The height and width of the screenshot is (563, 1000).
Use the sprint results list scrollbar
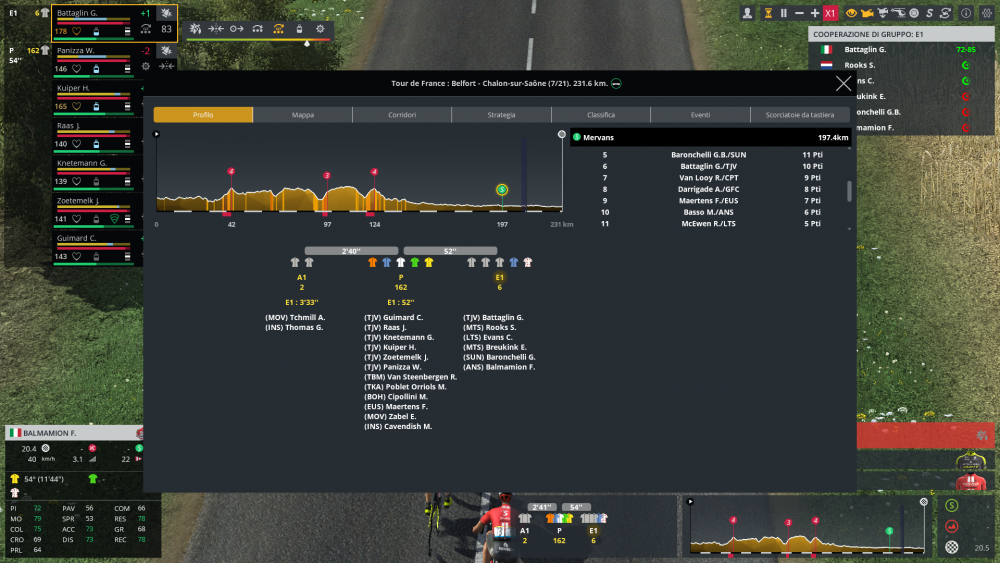[x=849, y=191]
